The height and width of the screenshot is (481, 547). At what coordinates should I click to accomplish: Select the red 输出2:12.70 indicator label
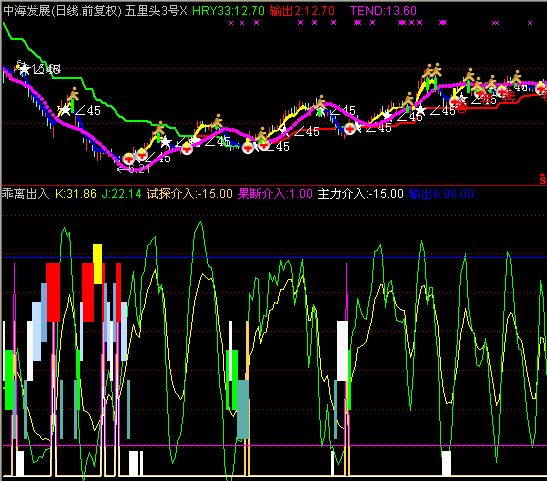click(x=302, y=11)
